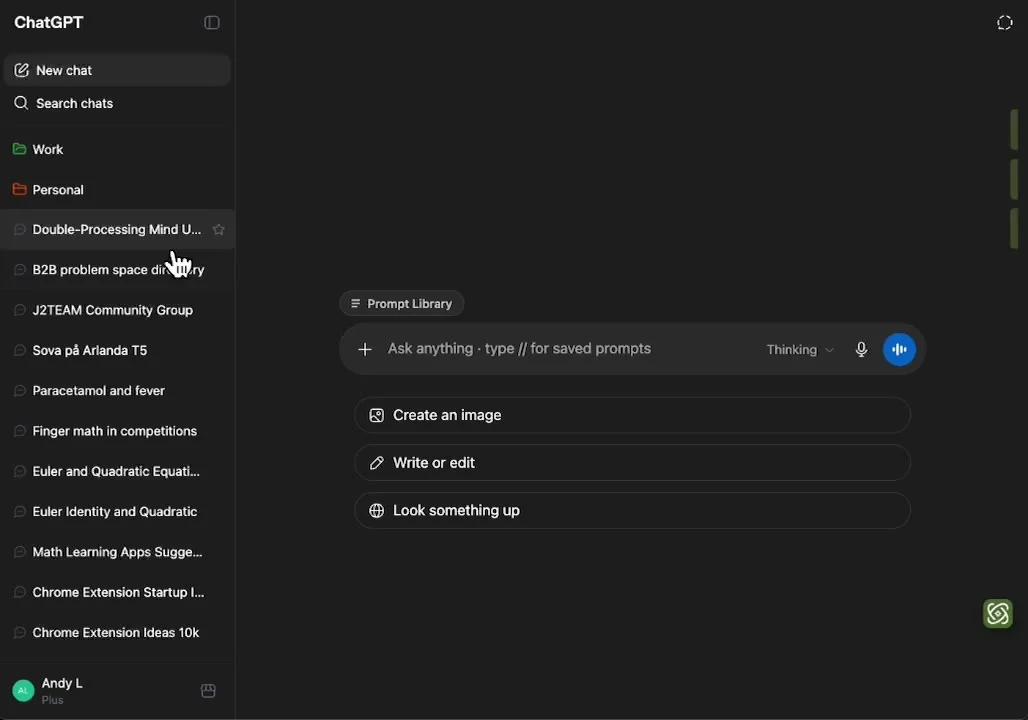Open Euler and Quadratic Equati... chat
The height and width of the screenshot is (720, 1028).
click(x=117, y=471)
